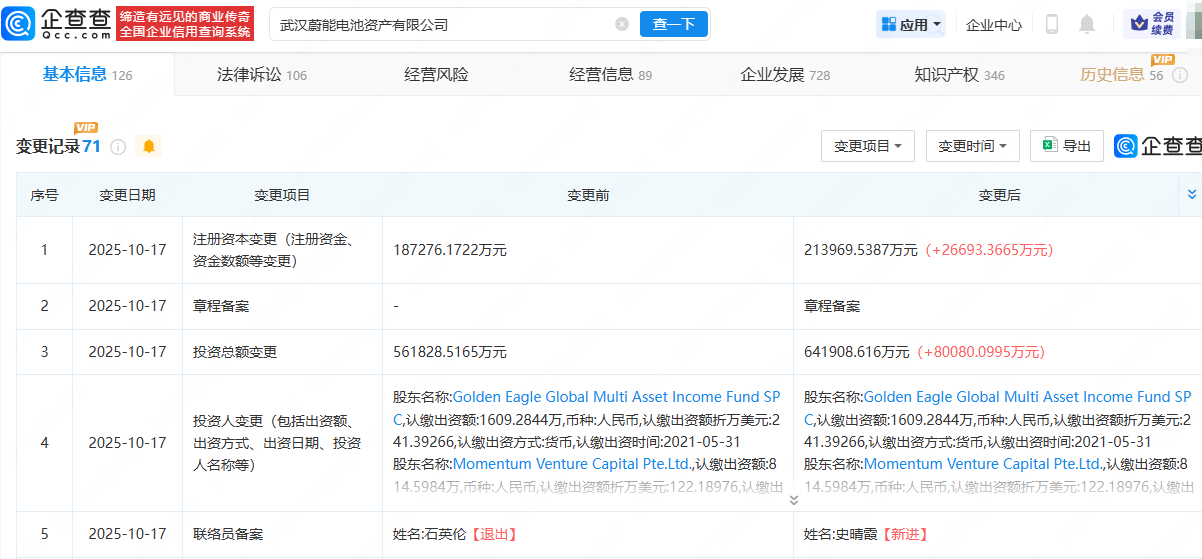Expand the truncated investor change row 4

[794, 499]
